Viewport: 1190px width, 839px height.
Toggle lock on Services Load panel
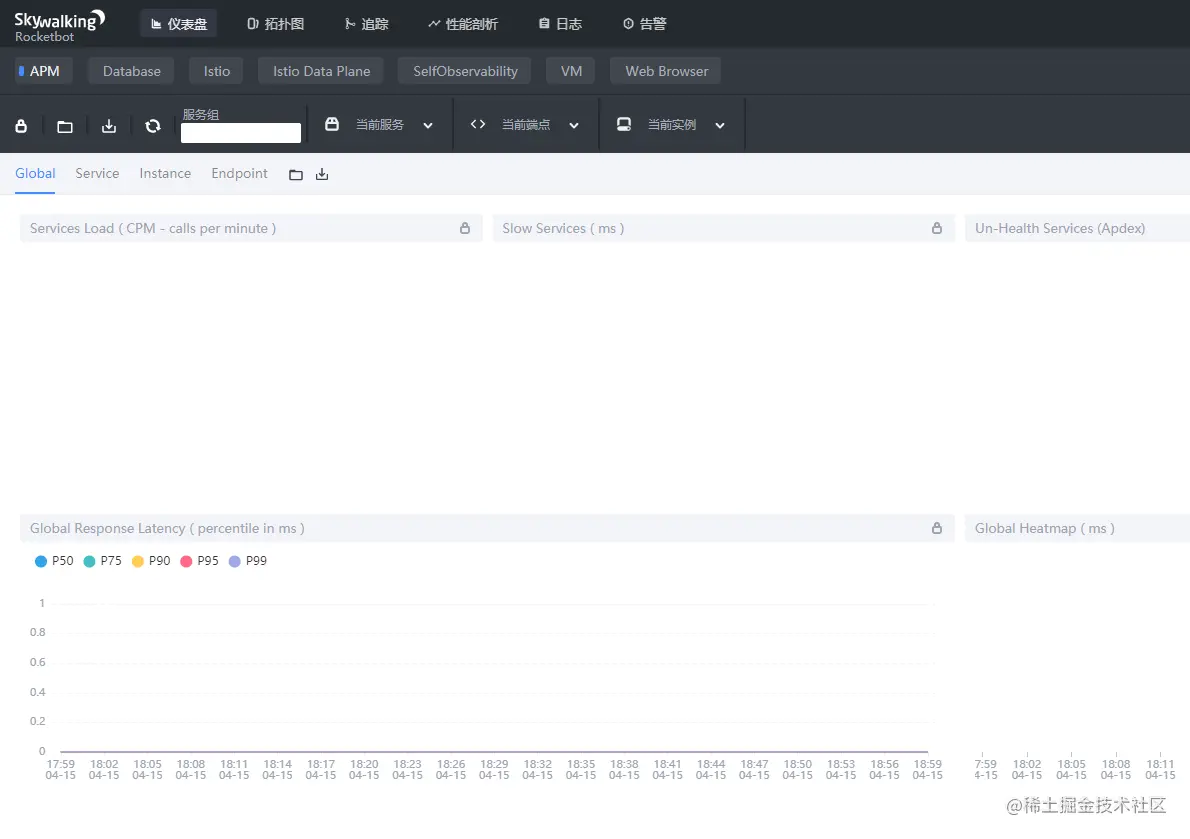(464, 228)
